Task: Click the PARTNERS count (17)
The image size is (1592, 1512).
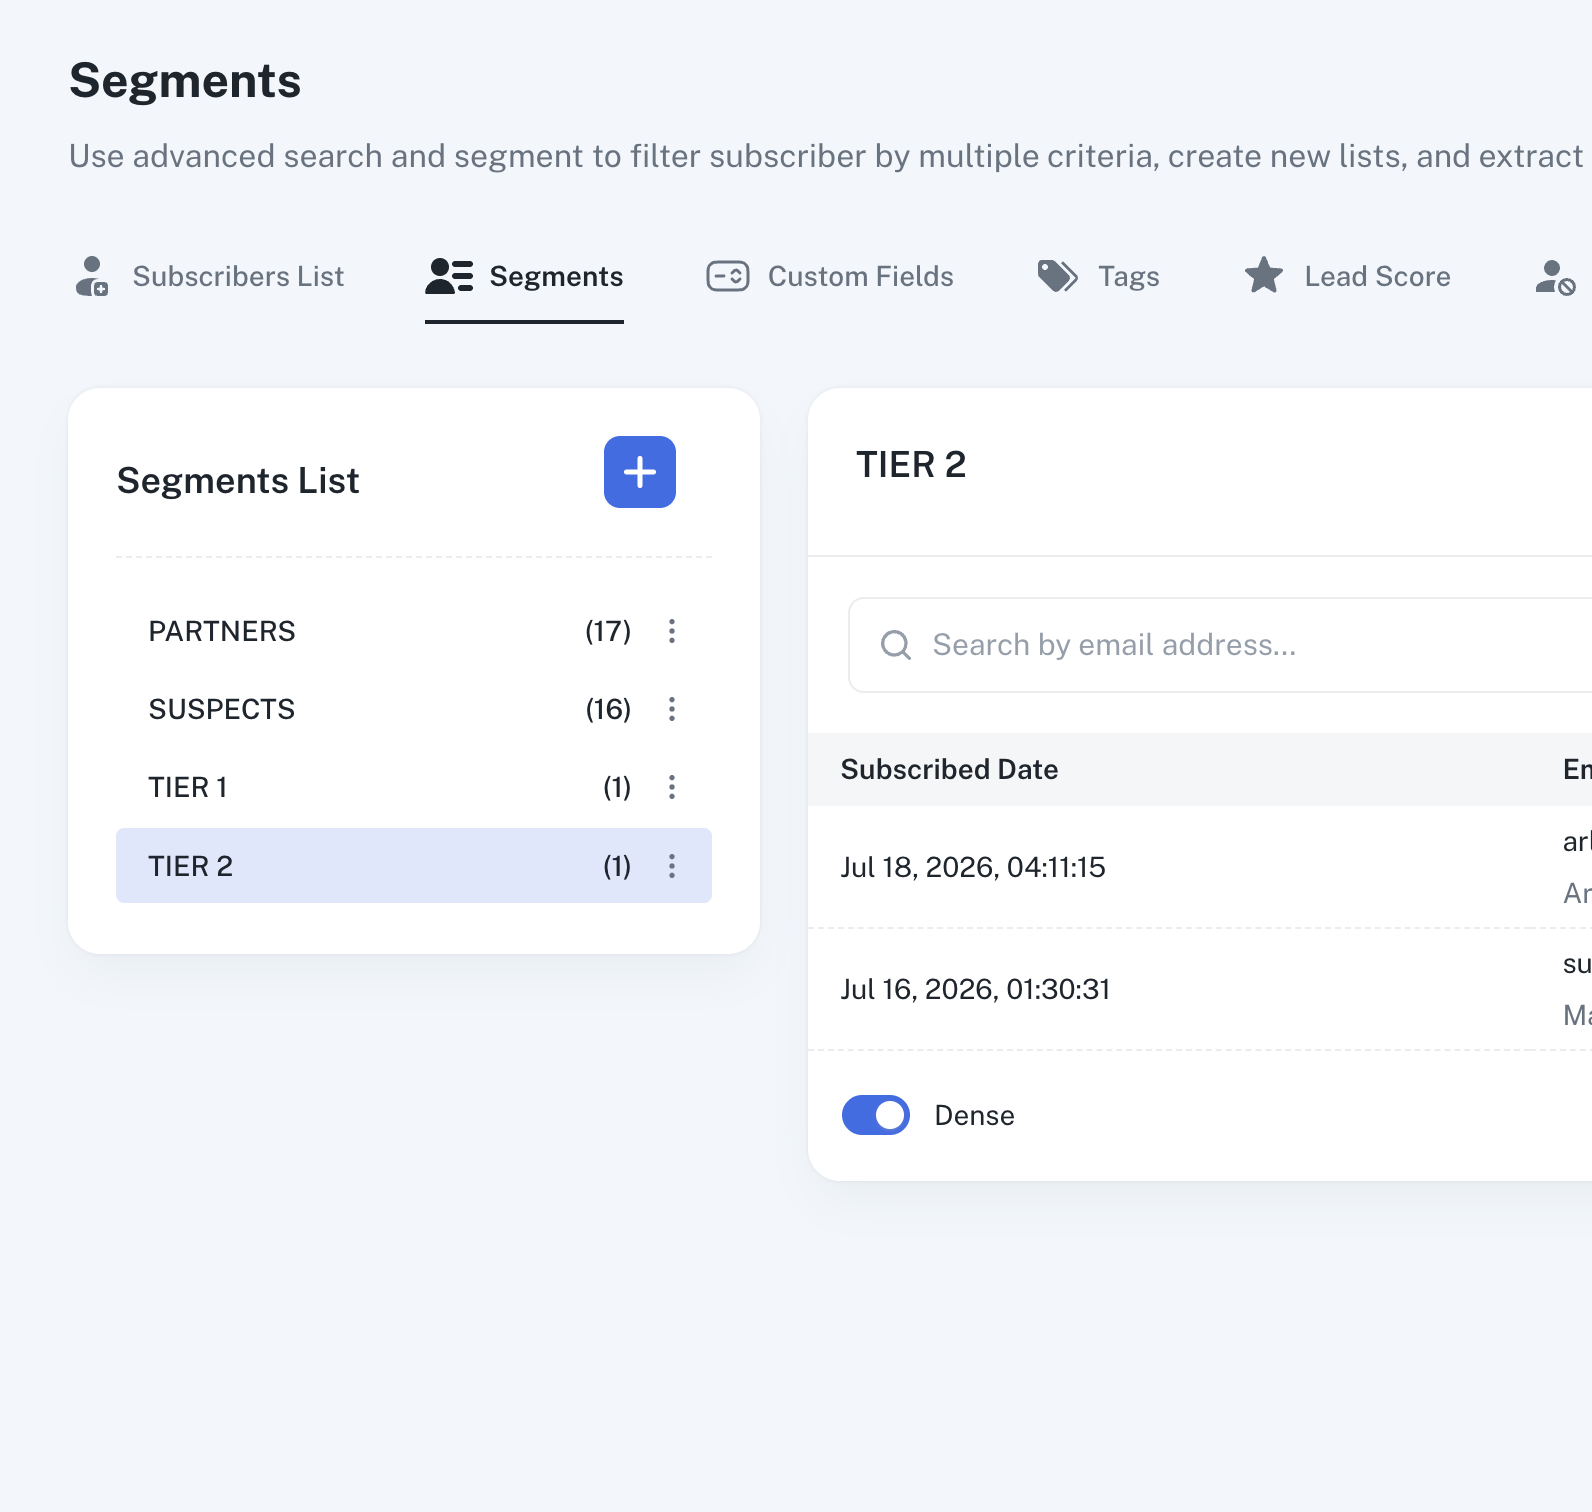Action: pos(608,631)
